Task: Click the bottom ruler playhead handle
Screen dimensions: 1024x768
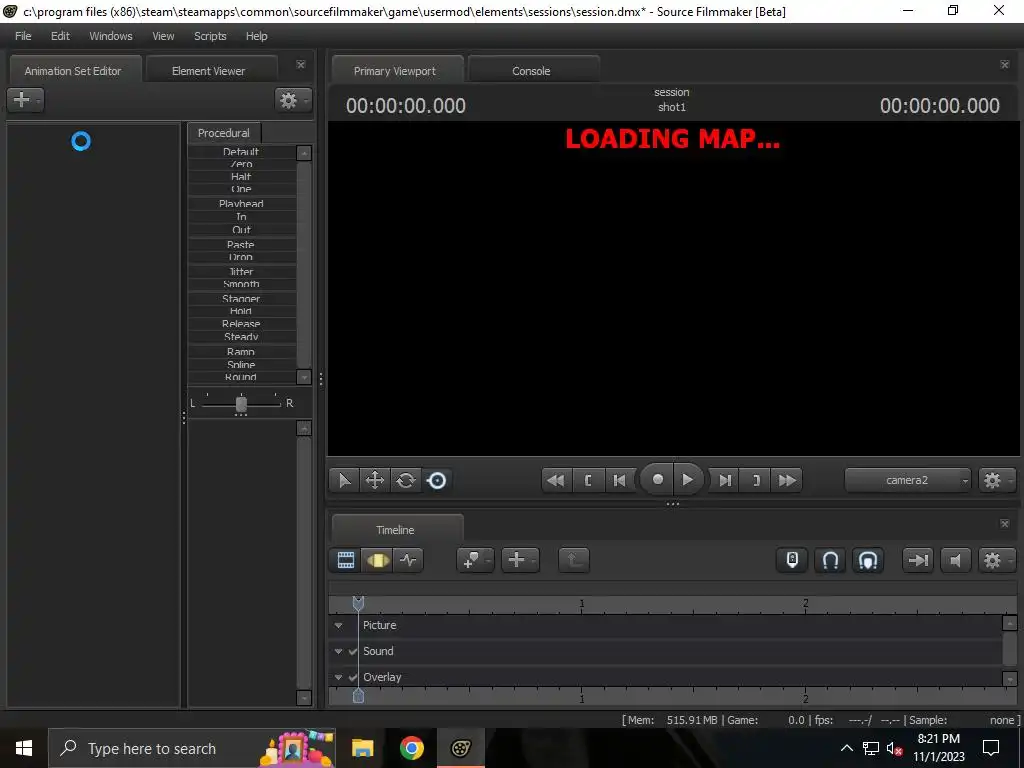Action: click(x=358, y=696)
